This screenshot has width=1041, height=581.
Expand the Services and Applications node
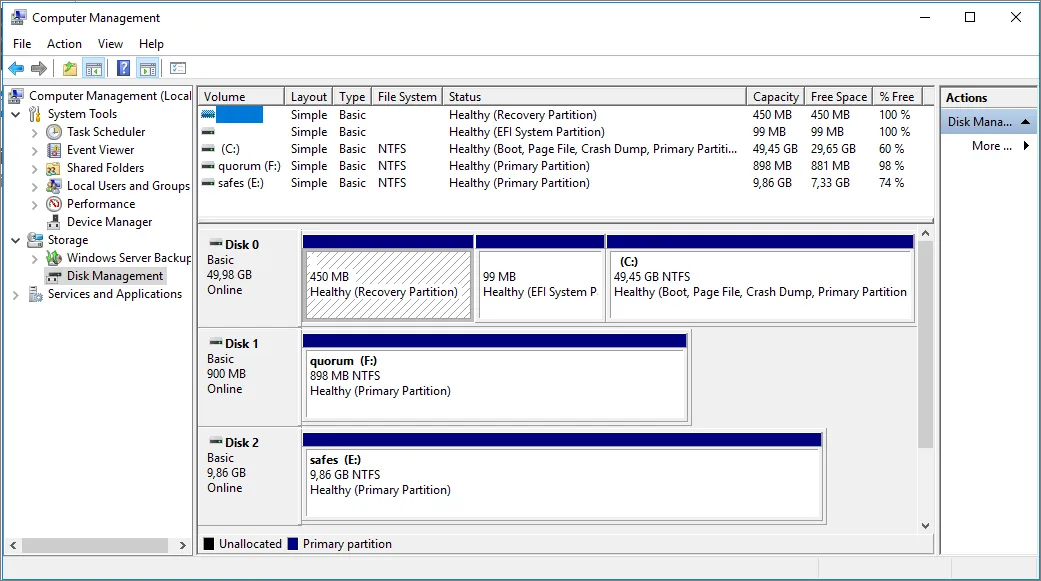[x=16, y=294]
